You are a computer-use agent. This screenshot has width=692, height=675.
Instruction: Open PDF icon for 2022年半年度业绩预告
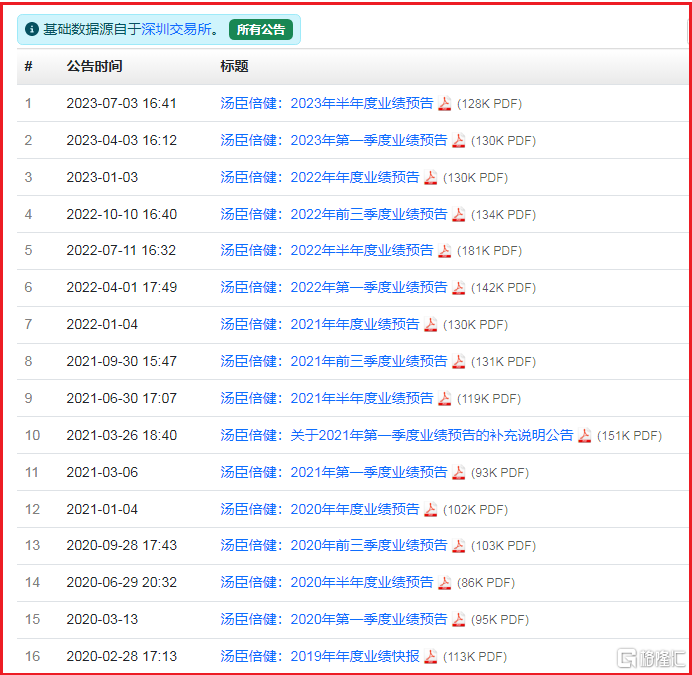point(444,251)
